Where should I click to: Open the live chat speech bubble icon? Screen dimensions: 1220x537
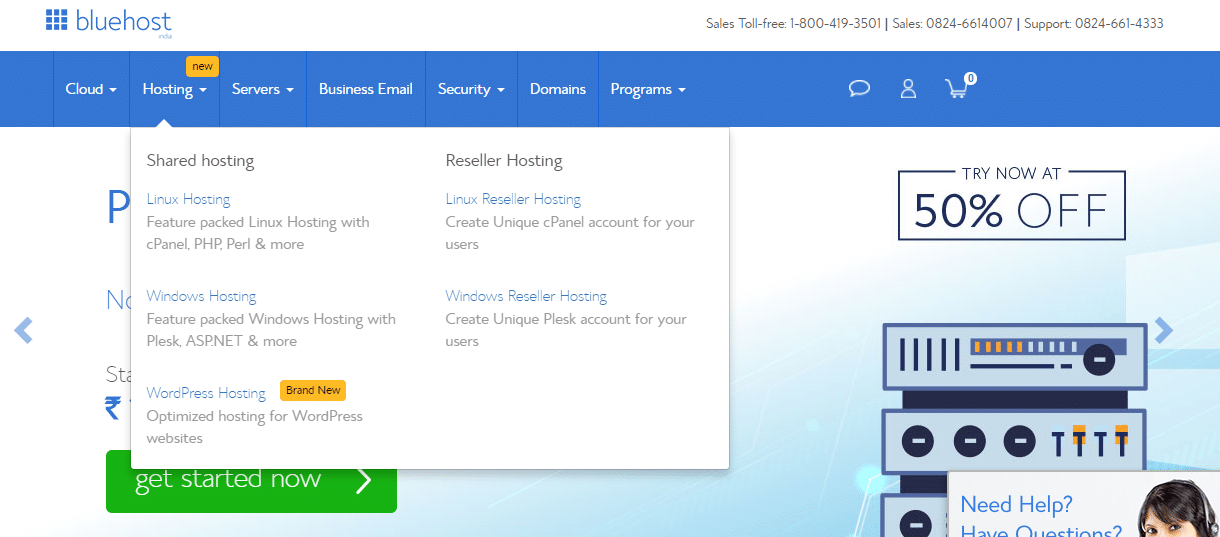(x=859, y=89)
